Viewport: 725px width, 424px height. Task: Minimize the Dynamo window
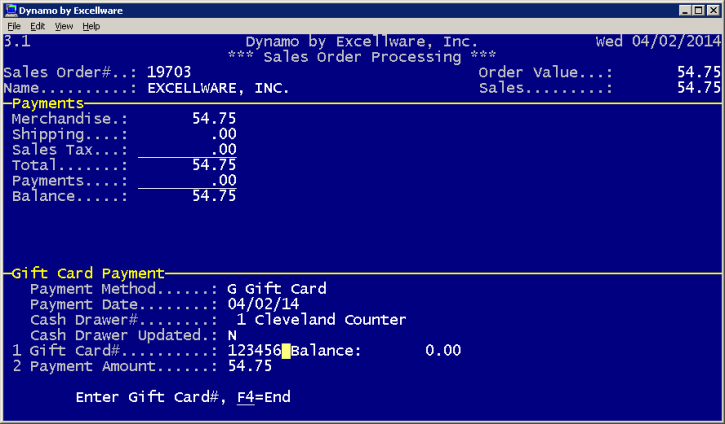point(685,10)
